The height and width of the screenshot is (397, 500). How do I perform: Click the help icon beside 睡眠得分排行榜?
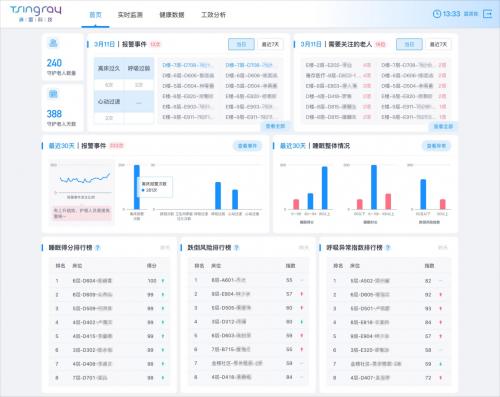click(98, 248)
